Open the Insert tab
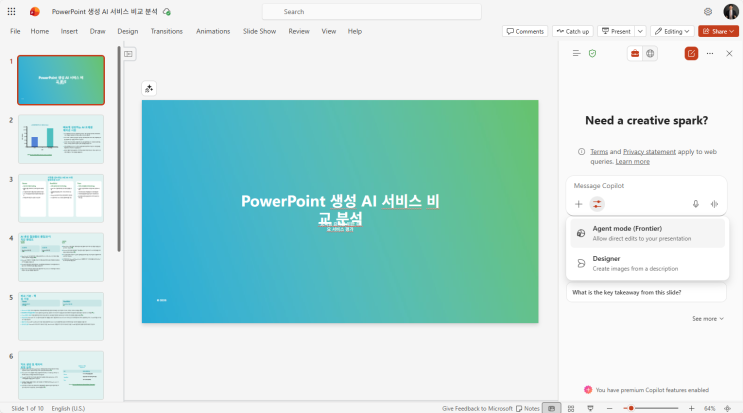 point(69,31)
